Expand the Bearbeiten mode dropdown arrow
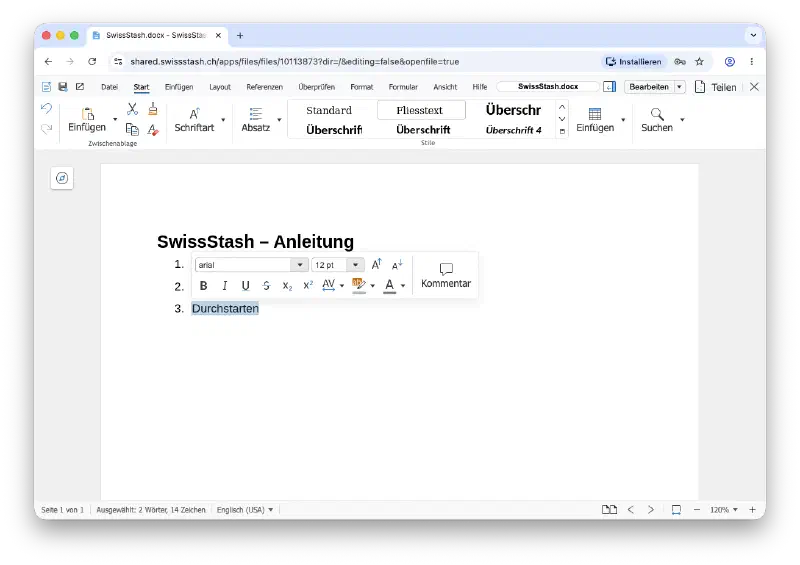This screenshot has height=565, width=800. [680, 87]
